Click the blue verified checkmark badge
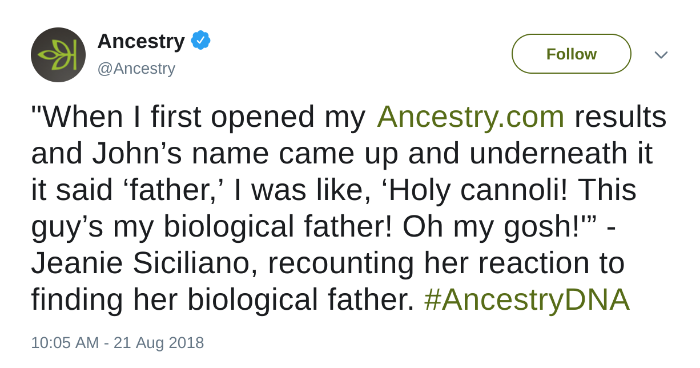 point(200,41)
